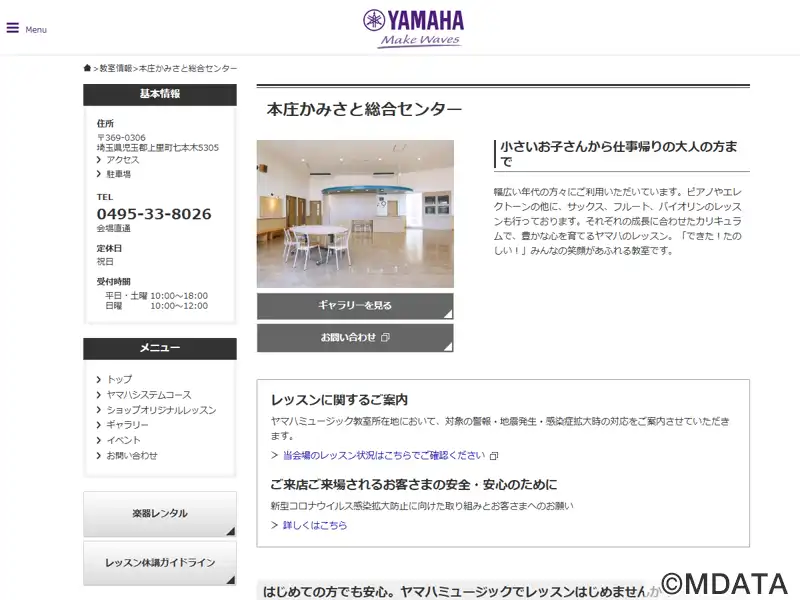Click postal code 〒369-0306

[121, 138]
